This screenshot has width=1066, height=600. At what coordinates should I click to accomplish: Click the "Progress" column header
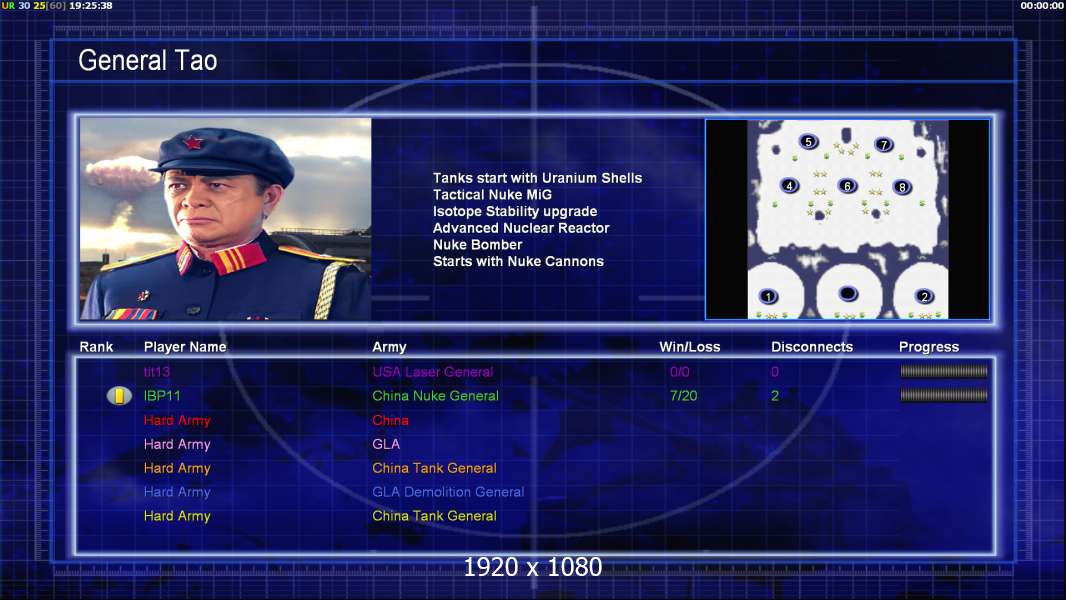[x=929, y=347]
